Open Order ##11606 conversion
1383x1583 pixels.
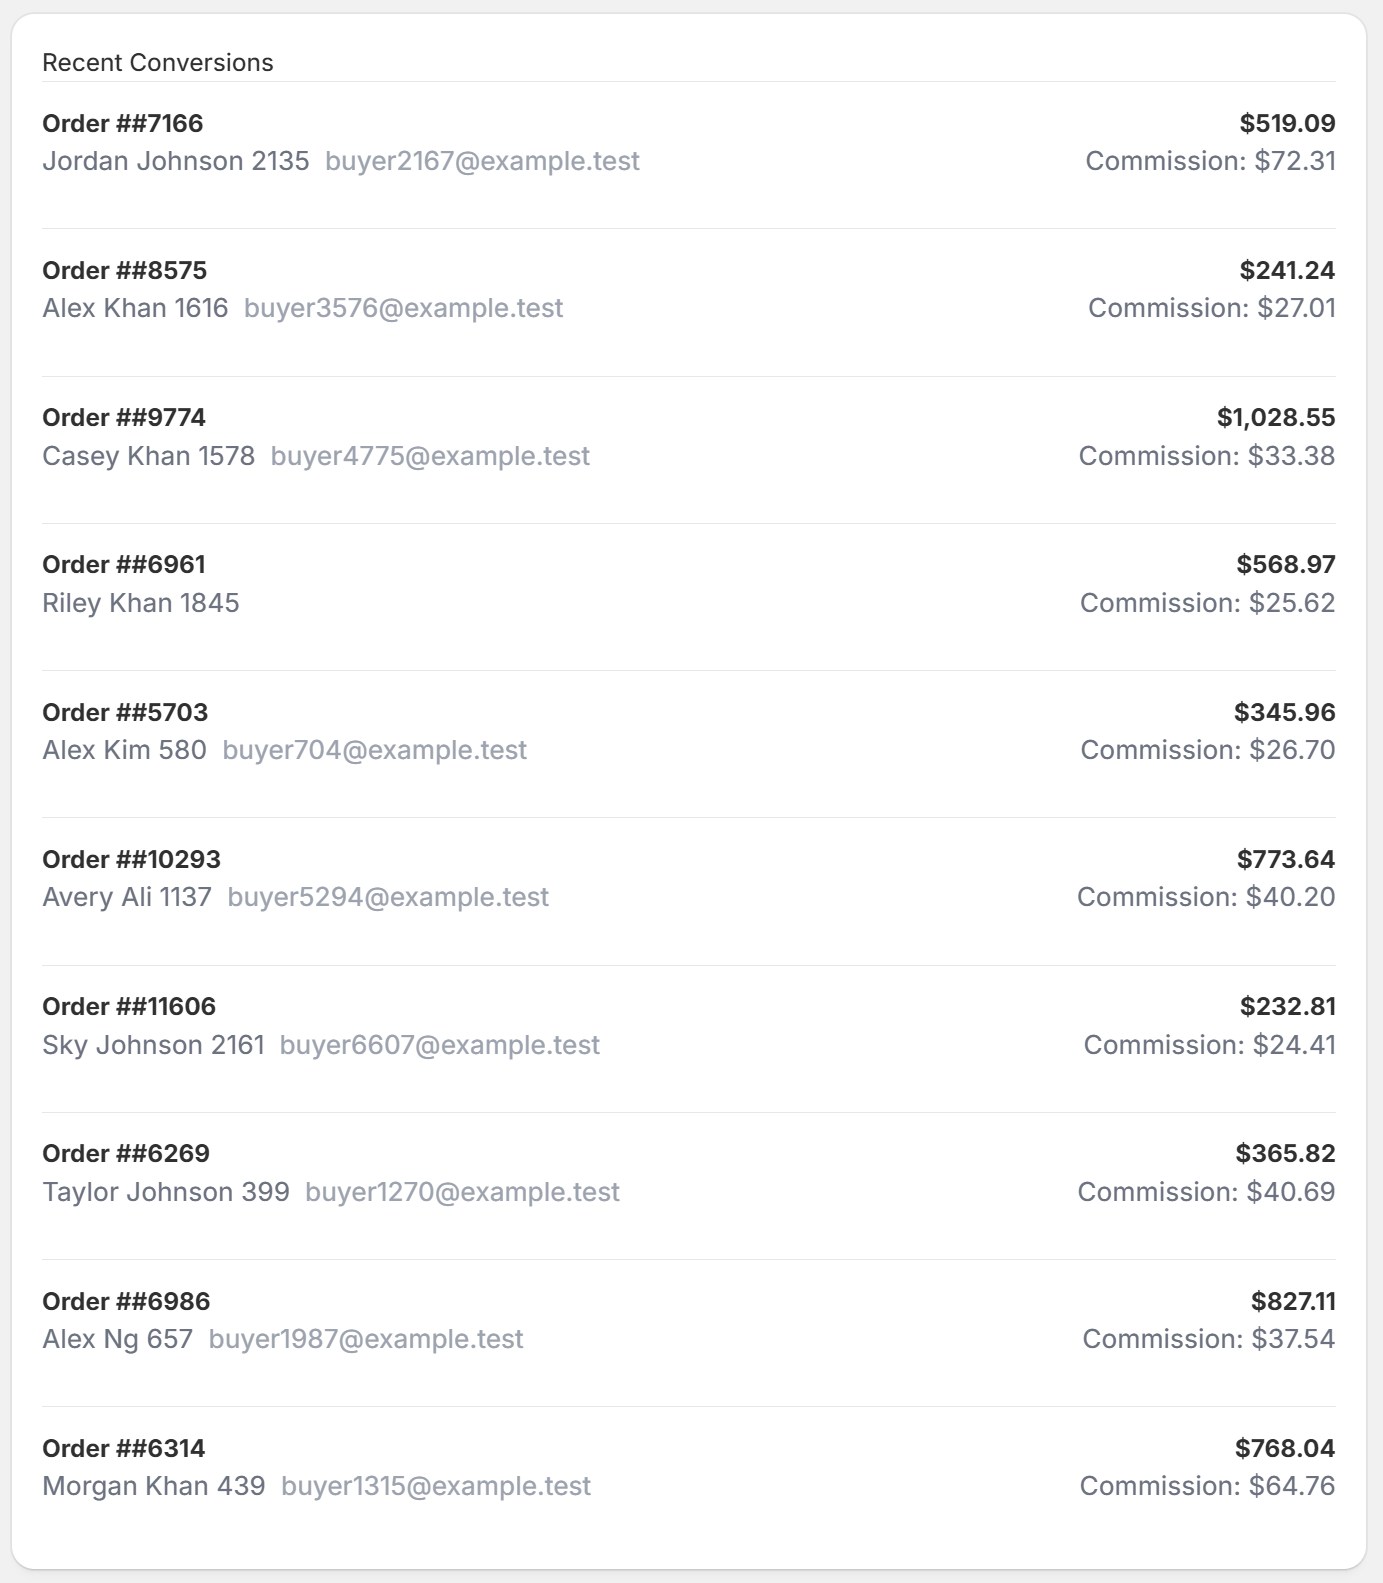pyautogui.click(x=129, y=1006)
